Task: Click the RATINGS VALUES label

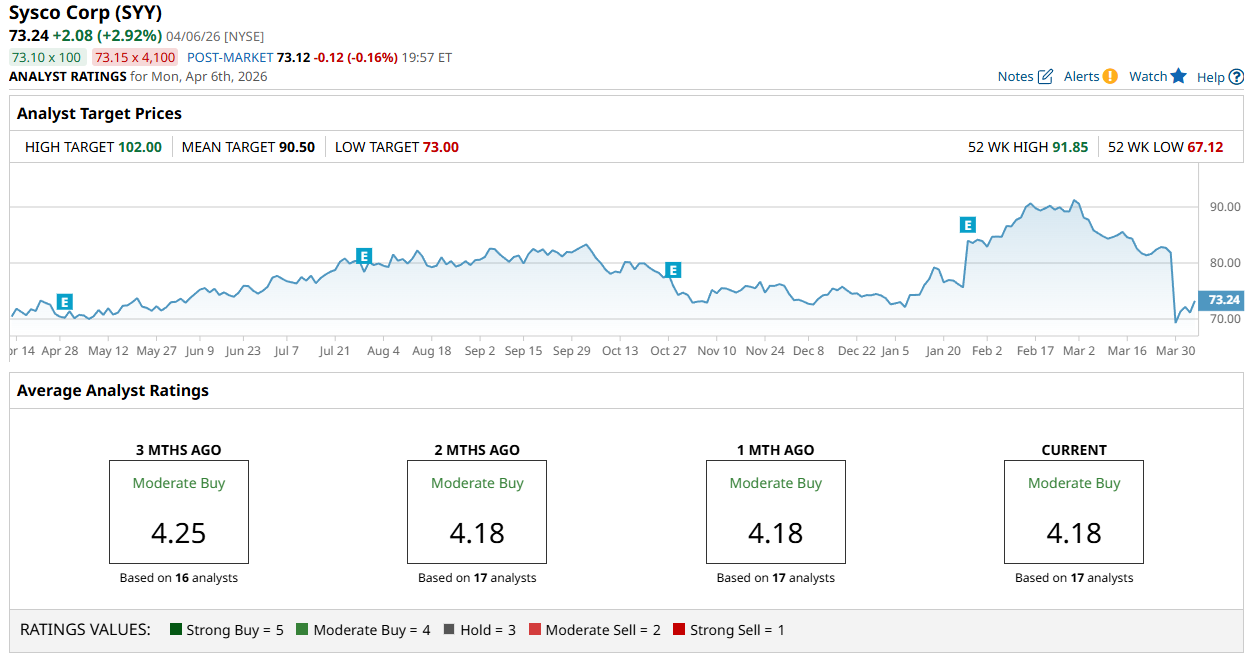Action: (85, 630)
